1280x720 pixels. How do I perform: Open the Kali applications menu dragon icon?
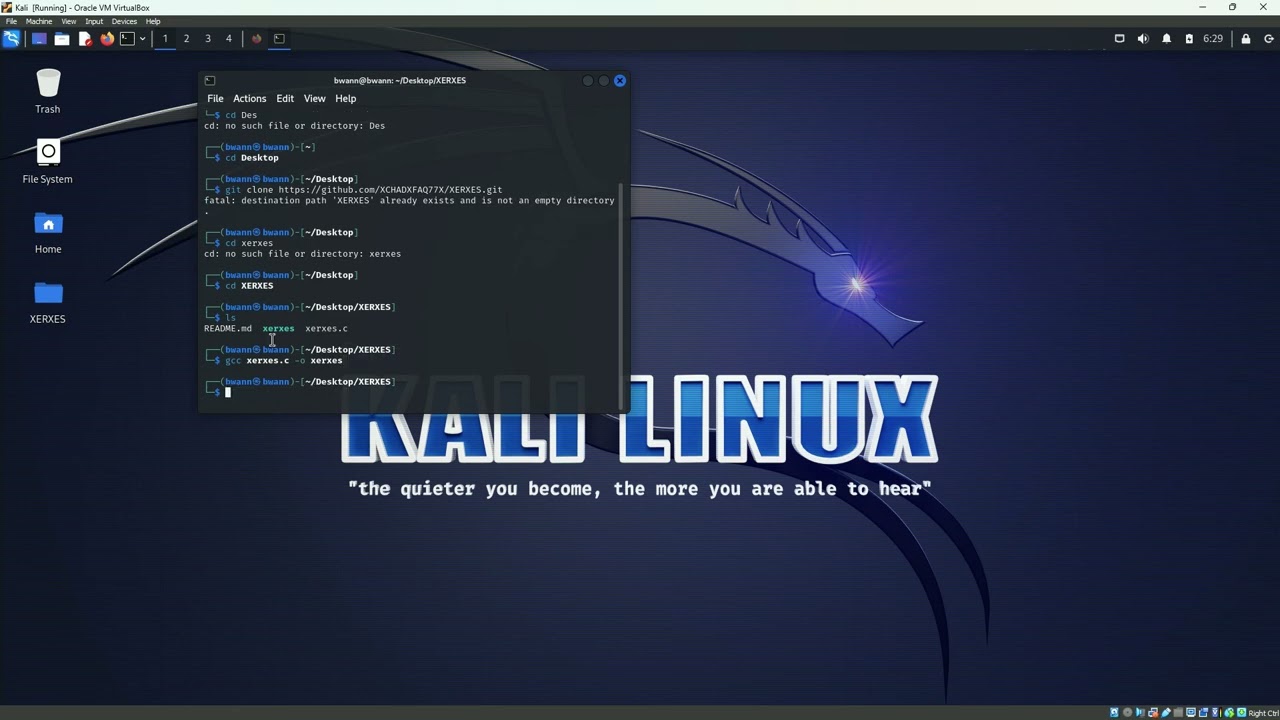11,39
